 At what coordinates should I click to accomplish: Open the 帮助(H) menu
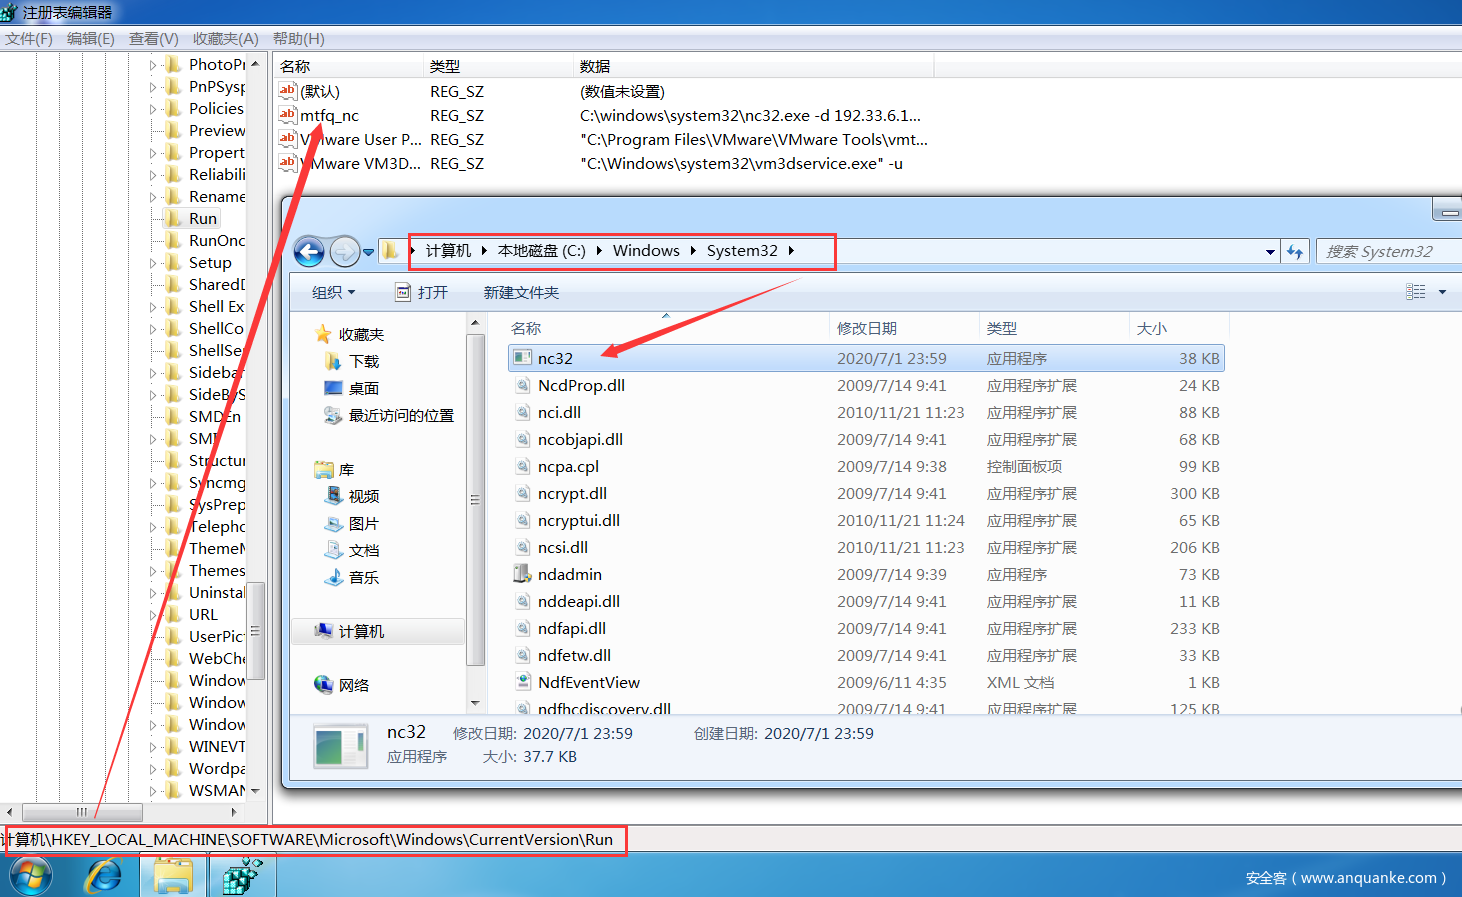[298, 39]
